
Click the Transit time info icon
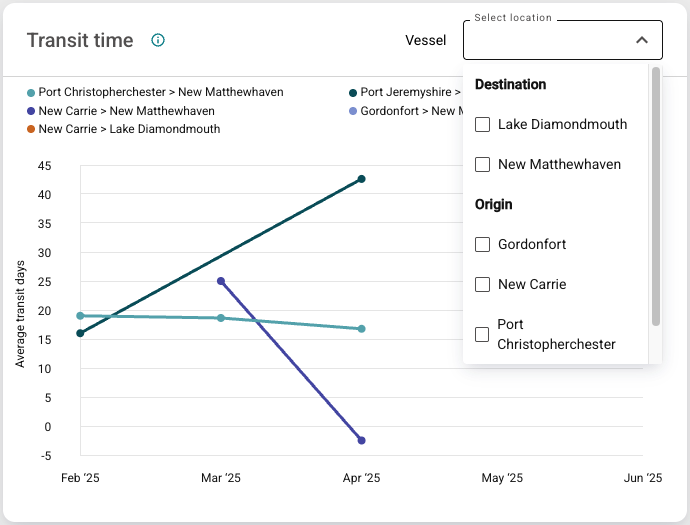tap(158, 40)
